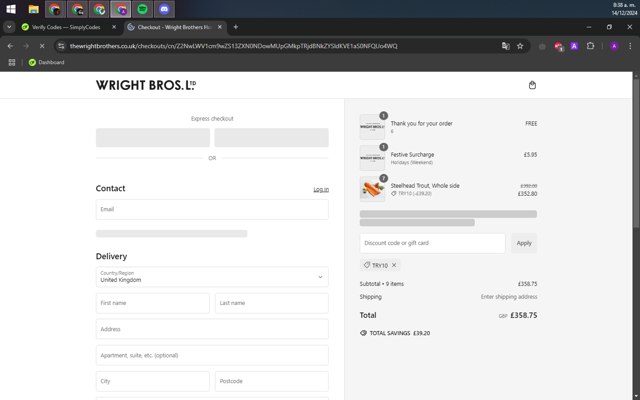Screen dimensions: 640x400
Task: Switch to the second Chrome taskbar window
Action: click(77, 9)
